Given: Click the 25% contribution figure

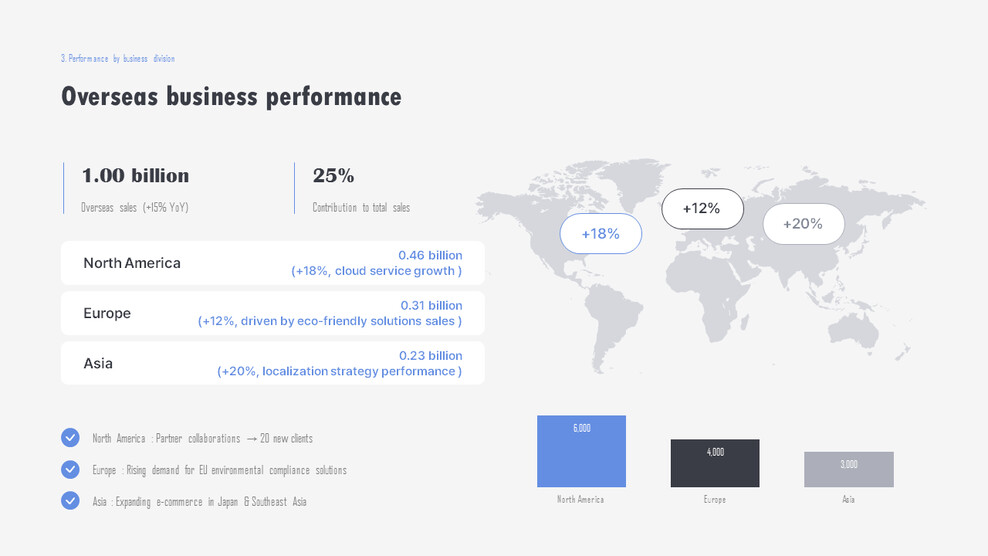Looking at the screenshot, I should [333, 176].
